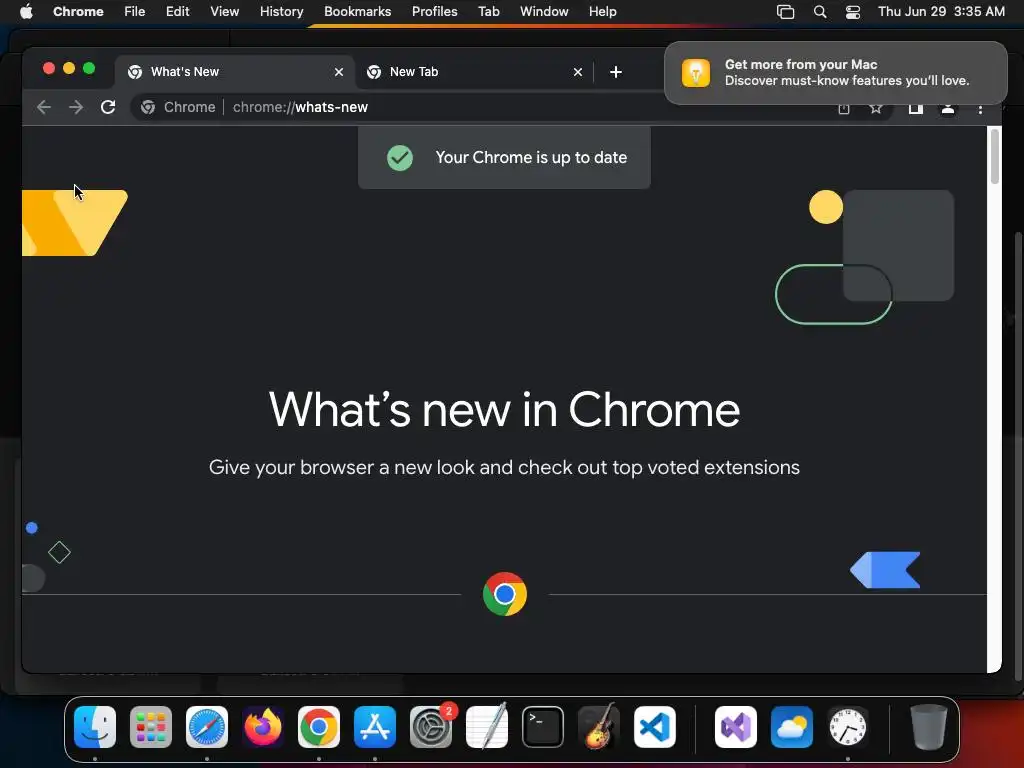The height and width of the screenshot is (768, 1024).
Task: Open the Help menu
Action: 602,12
